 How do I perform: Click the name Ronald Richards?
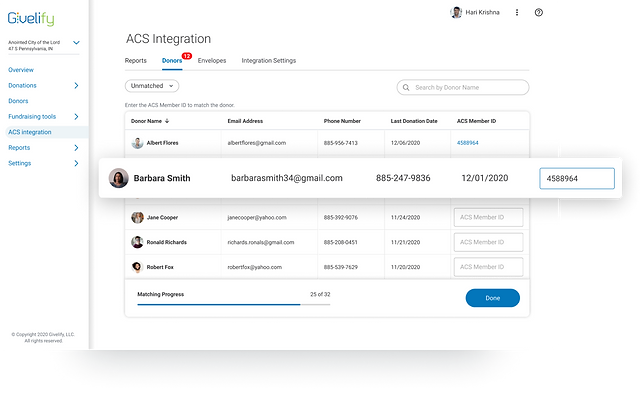coord(167,242)
